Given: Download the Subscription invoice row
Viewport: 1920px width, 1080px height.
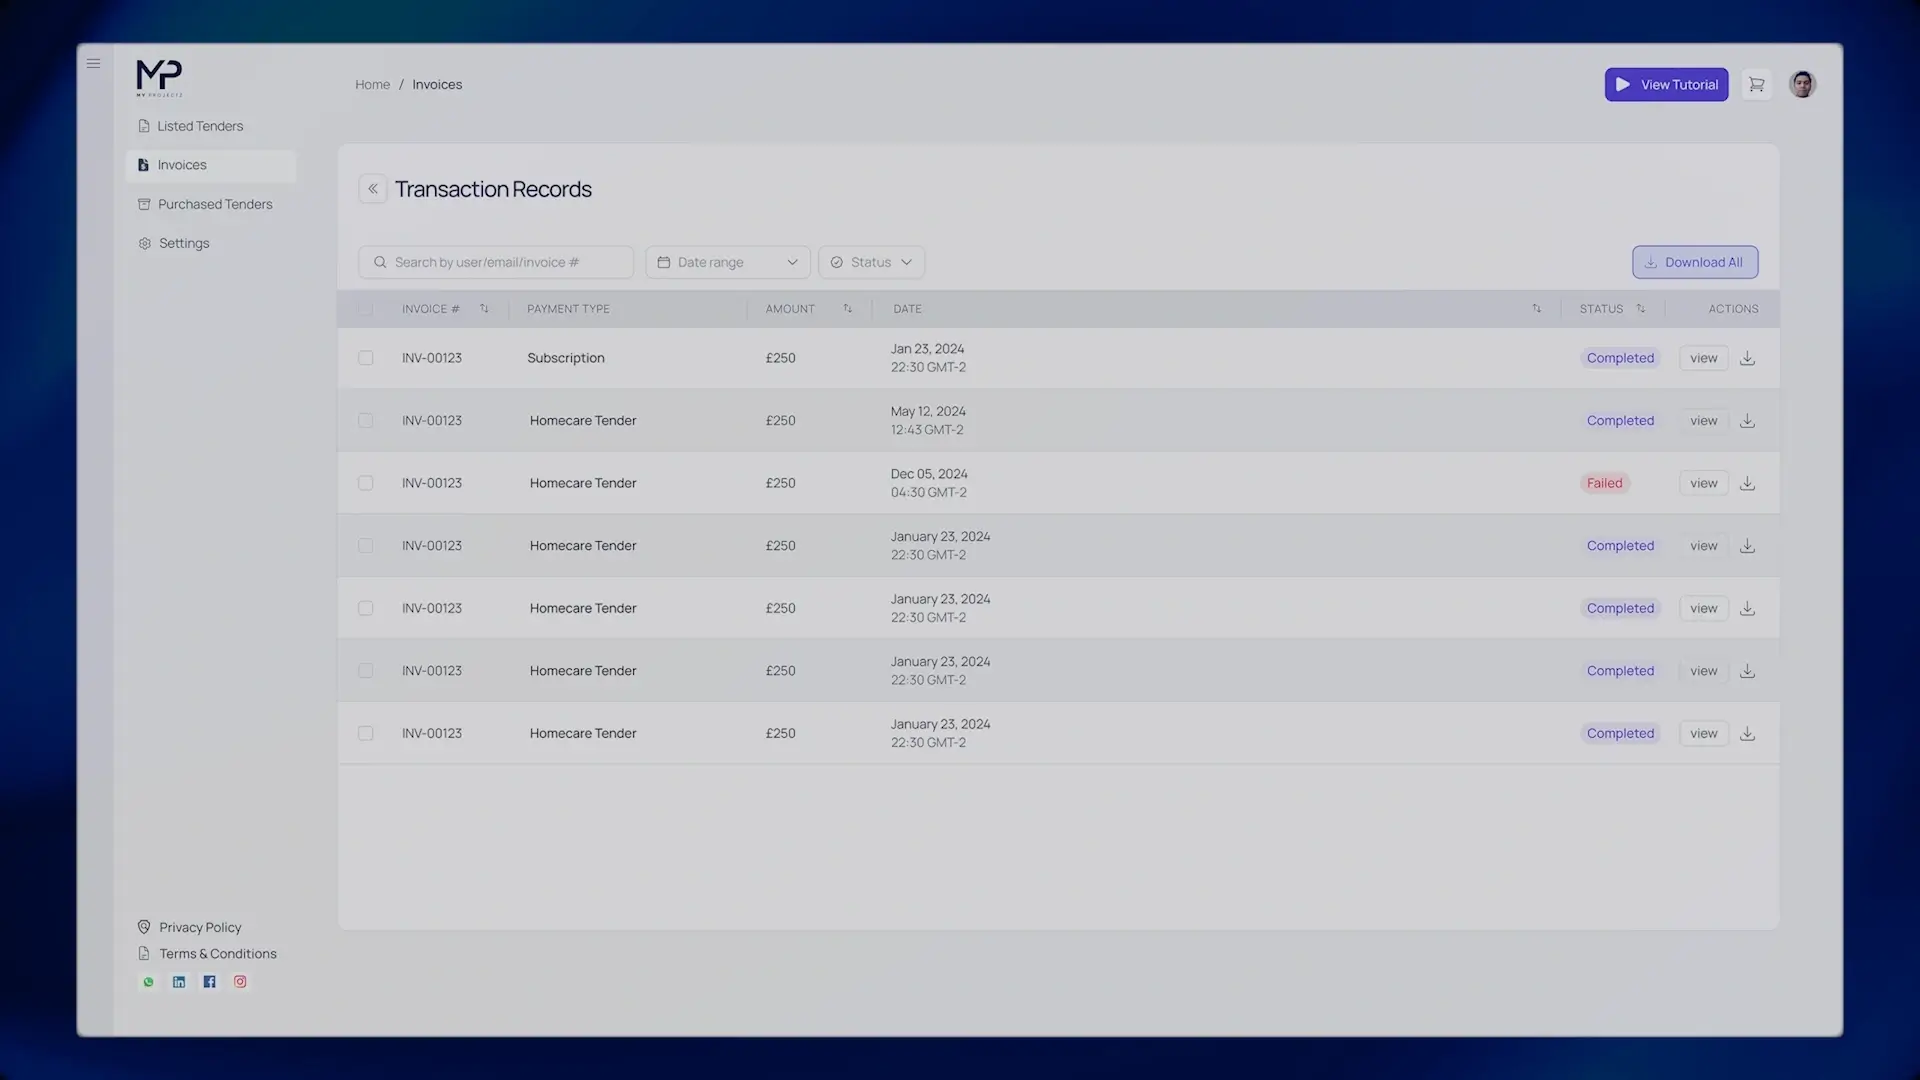Looking at the screenshot, I should 1747,358.
